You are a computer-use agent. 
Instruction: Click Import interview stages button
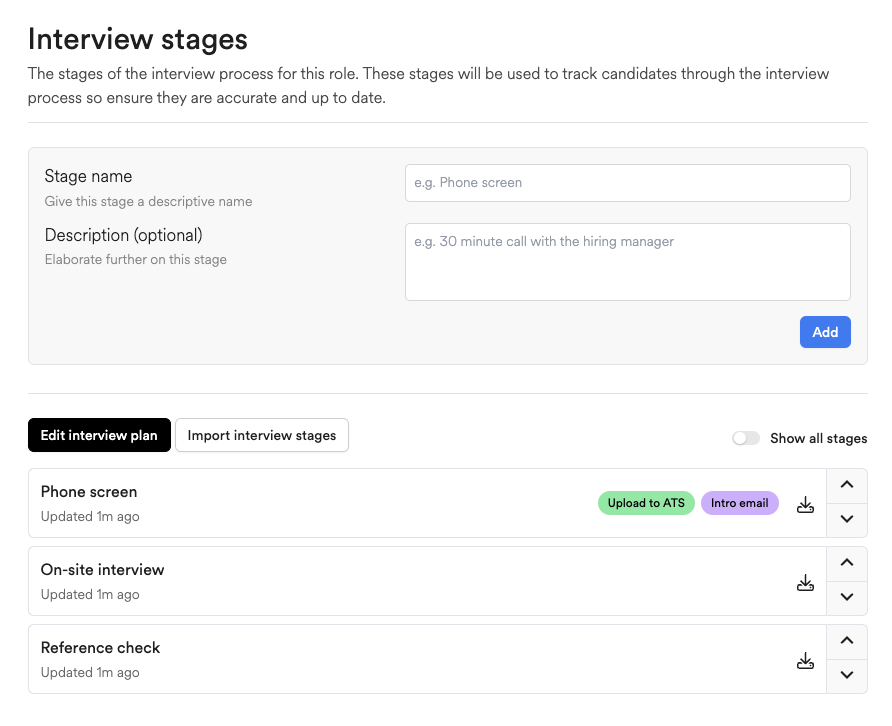pyautogui.click(x=262, y=435)
